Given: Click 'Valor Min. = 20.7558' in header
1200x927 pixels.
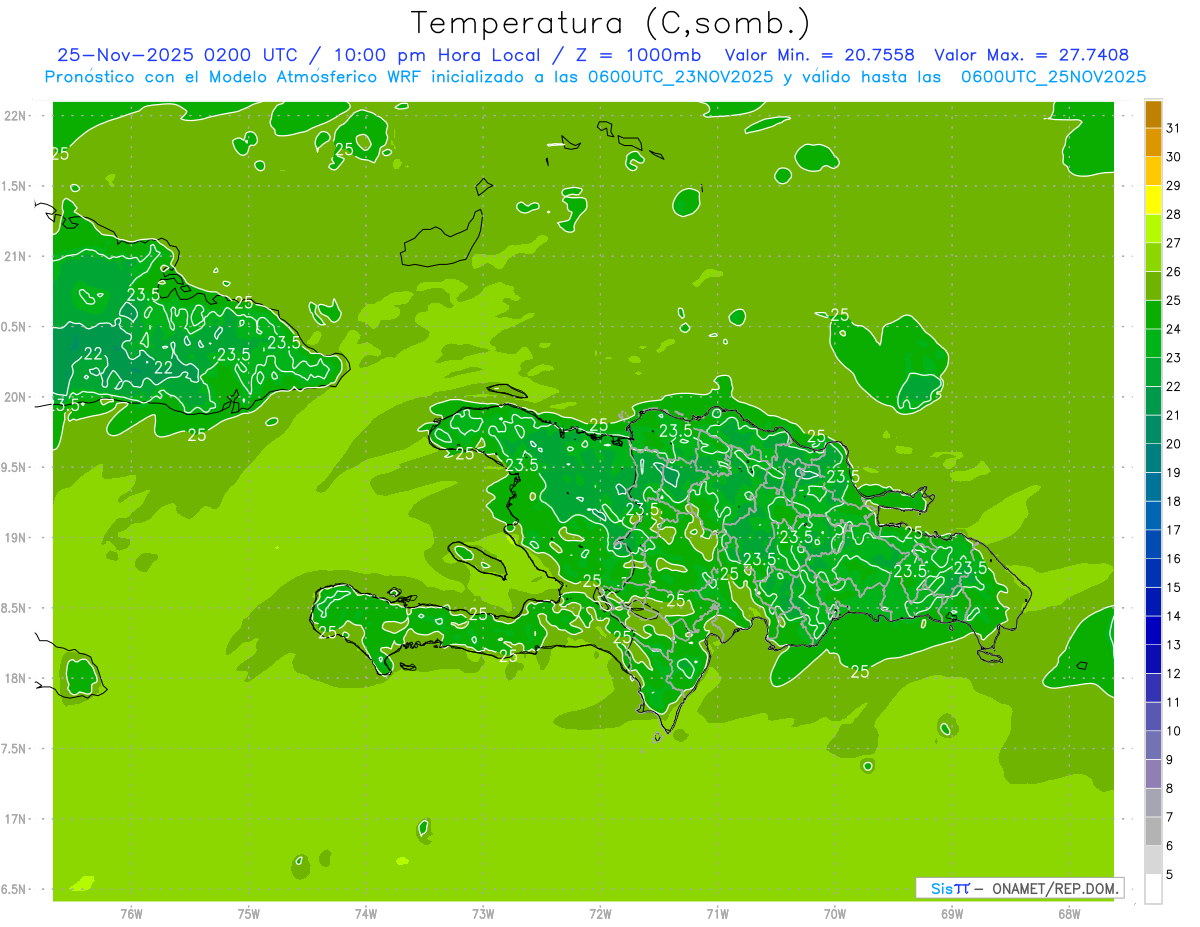Looking at the screenshot, I should (819, 55).
